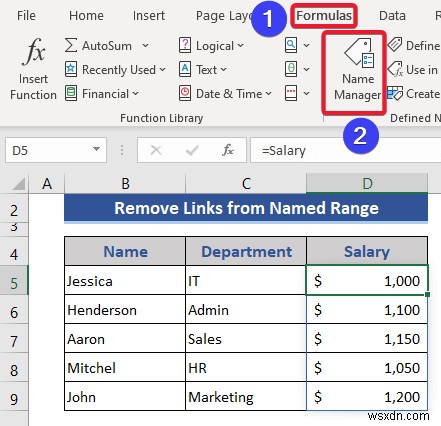Expand the Recently Used dropdown arrow
Viewport: 441px width, 426px height.
click(162, 69)
